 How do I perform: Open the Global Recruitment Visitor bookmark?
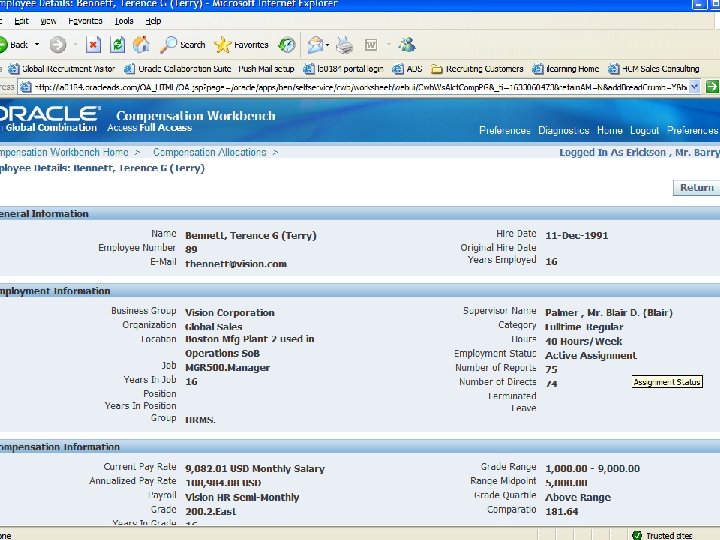click(x=62, y=69)
